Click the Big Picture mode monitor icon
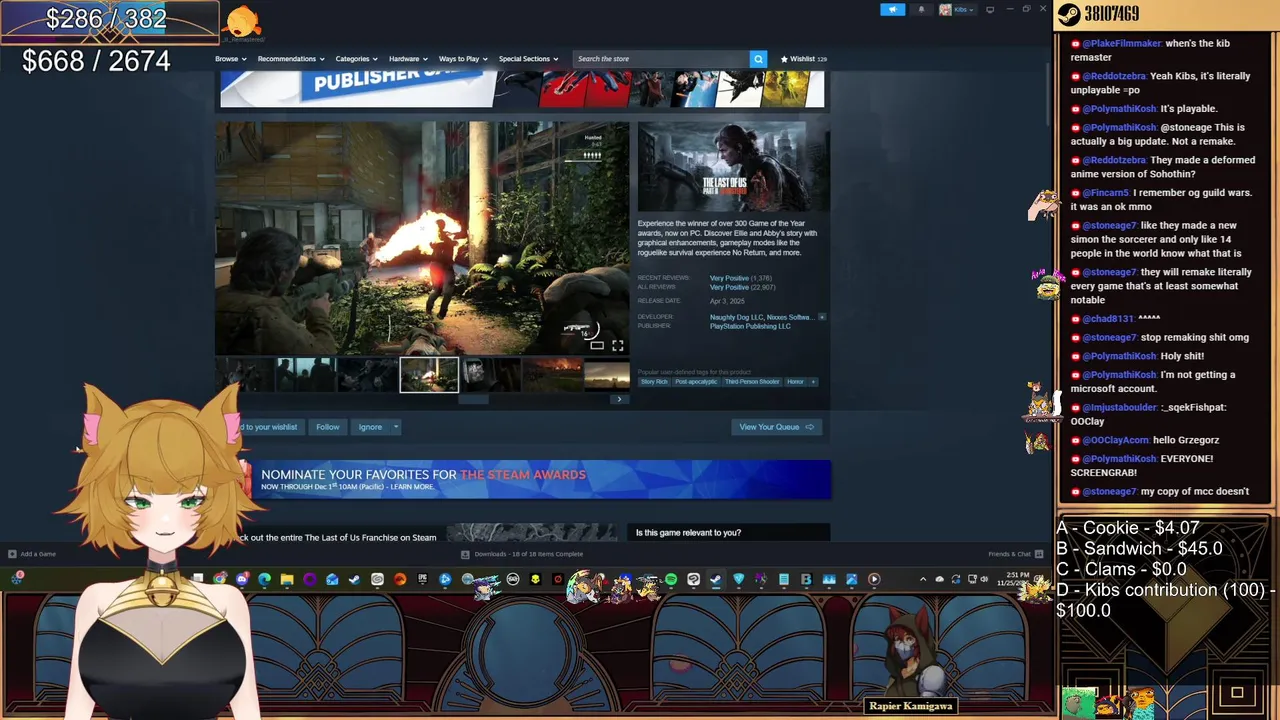 point(990,9)
